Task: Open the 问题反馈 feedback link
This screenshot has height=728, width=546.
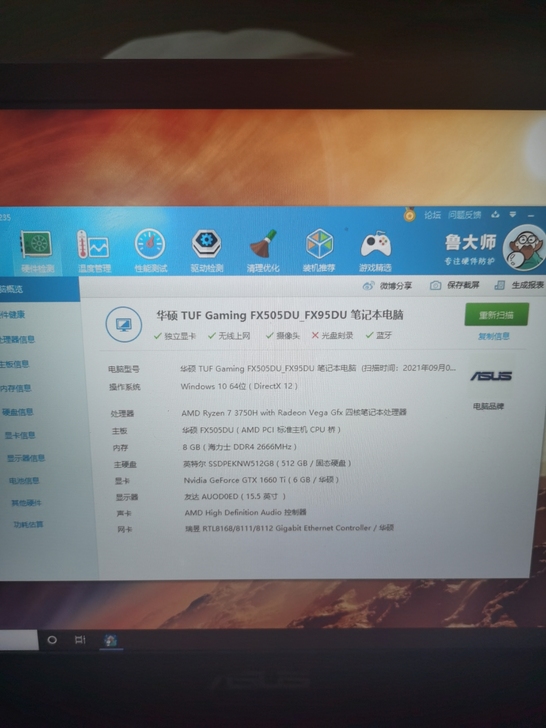Action: [x=464, y=215]
